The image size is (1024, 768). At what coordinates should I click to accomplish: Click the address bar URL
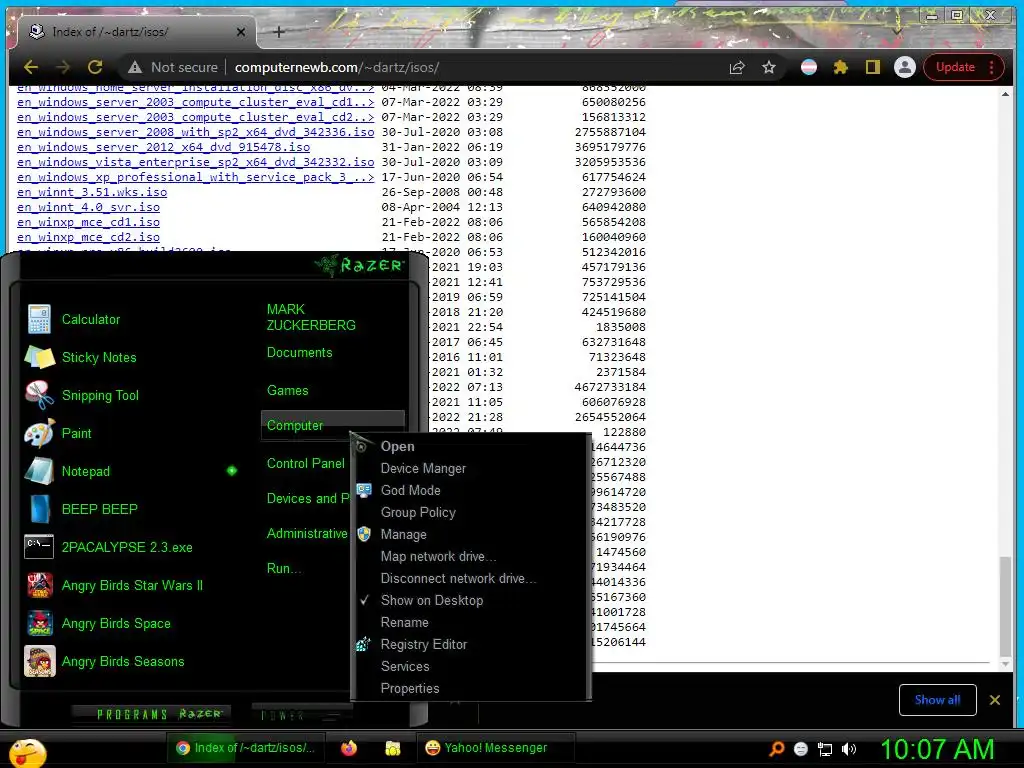pyautogui.click(x=336, y=67)
